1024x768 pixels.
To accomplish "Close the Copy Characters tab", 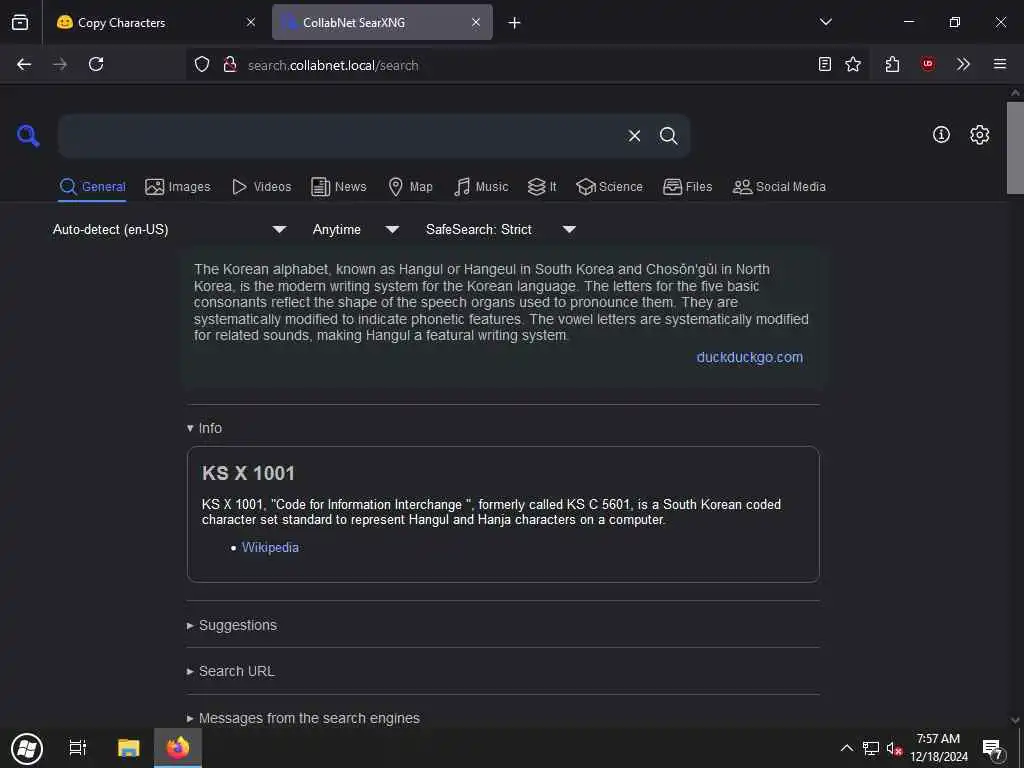I will pyautogui.click(x=251, y=22).
